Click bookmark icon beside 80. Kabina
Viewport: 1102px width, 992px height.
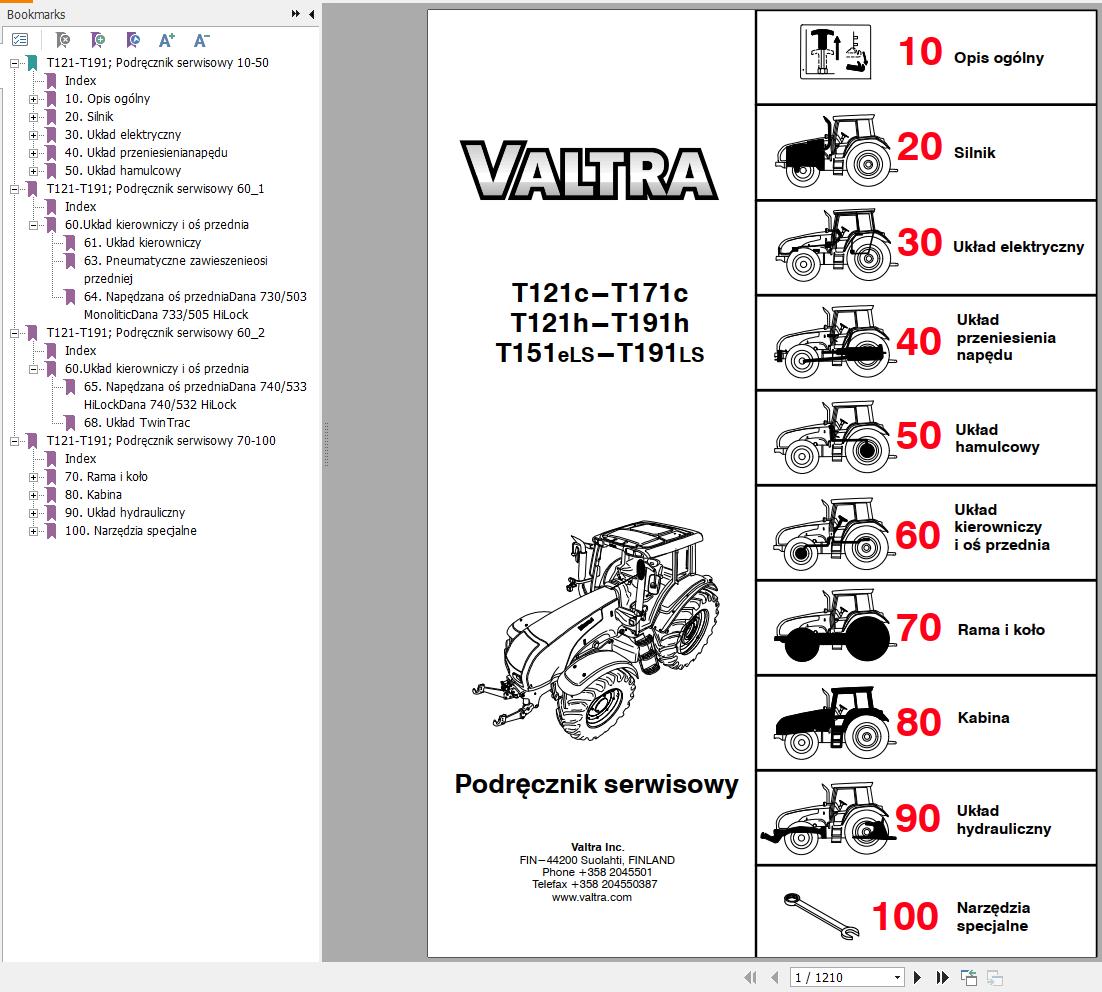(x=51, y=495)
